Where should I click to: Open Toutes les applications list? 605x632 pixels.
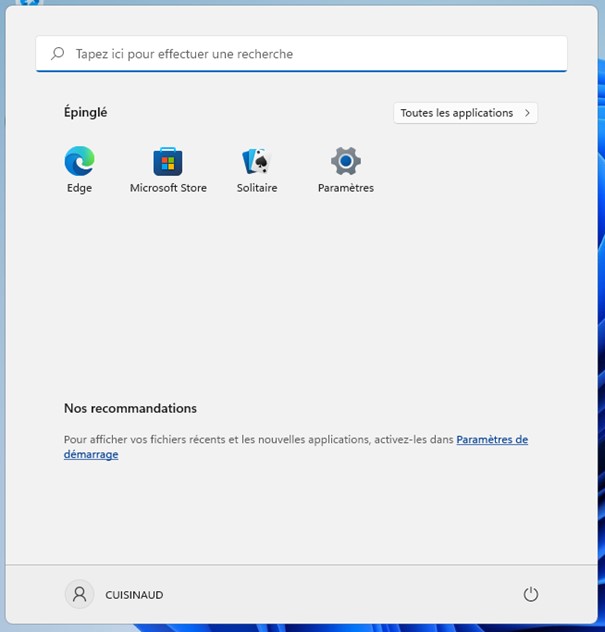[x=457, y=113]
